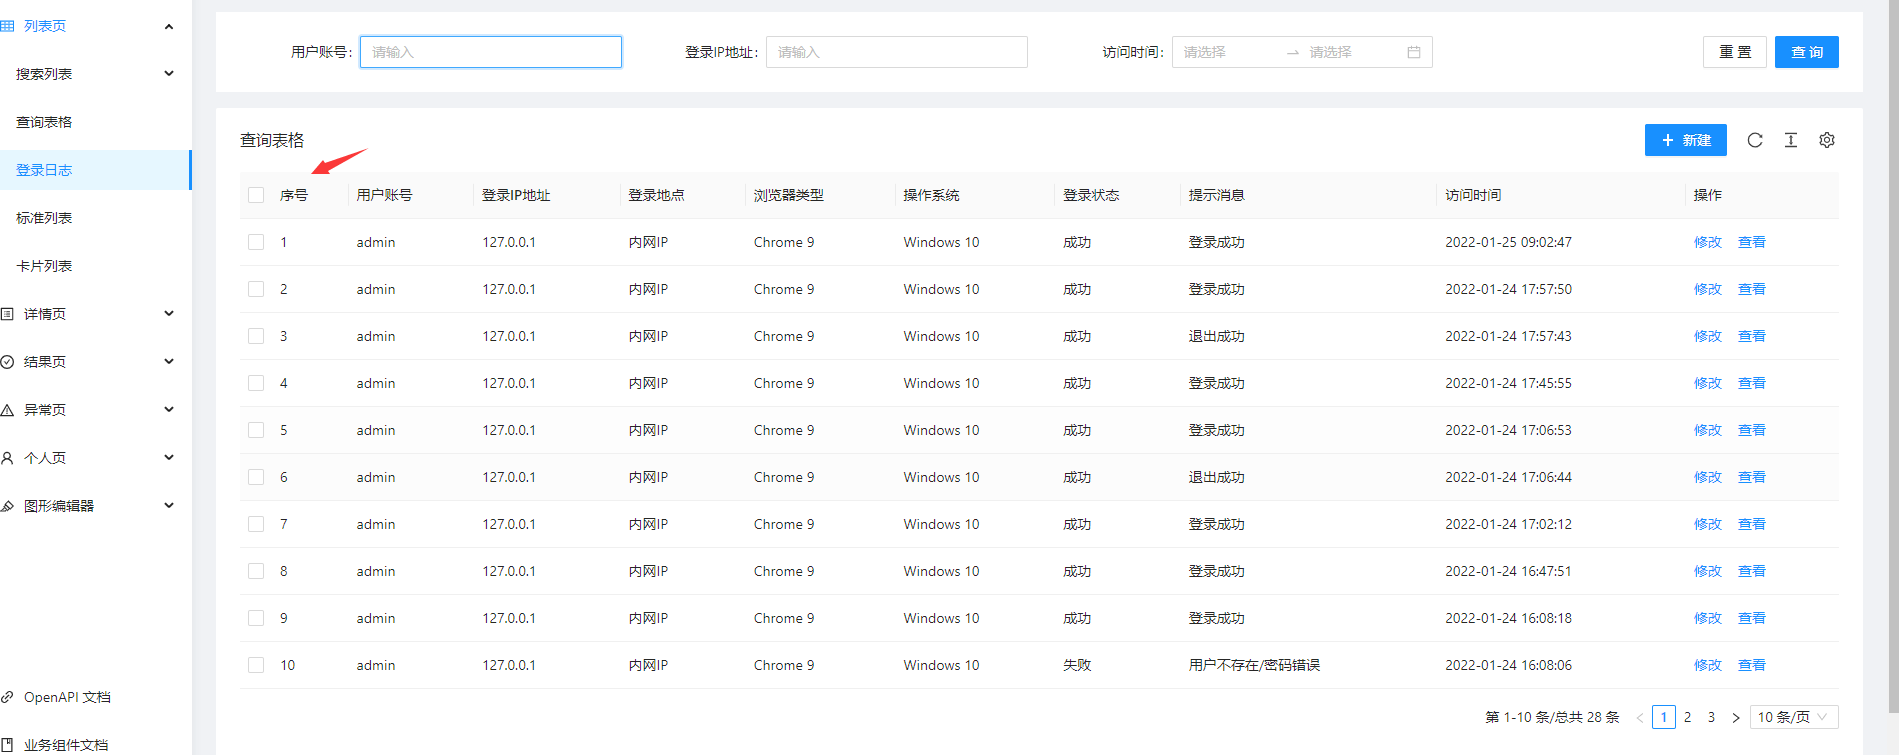Open the 查询表格 menu item

click(x=95, y=122)
